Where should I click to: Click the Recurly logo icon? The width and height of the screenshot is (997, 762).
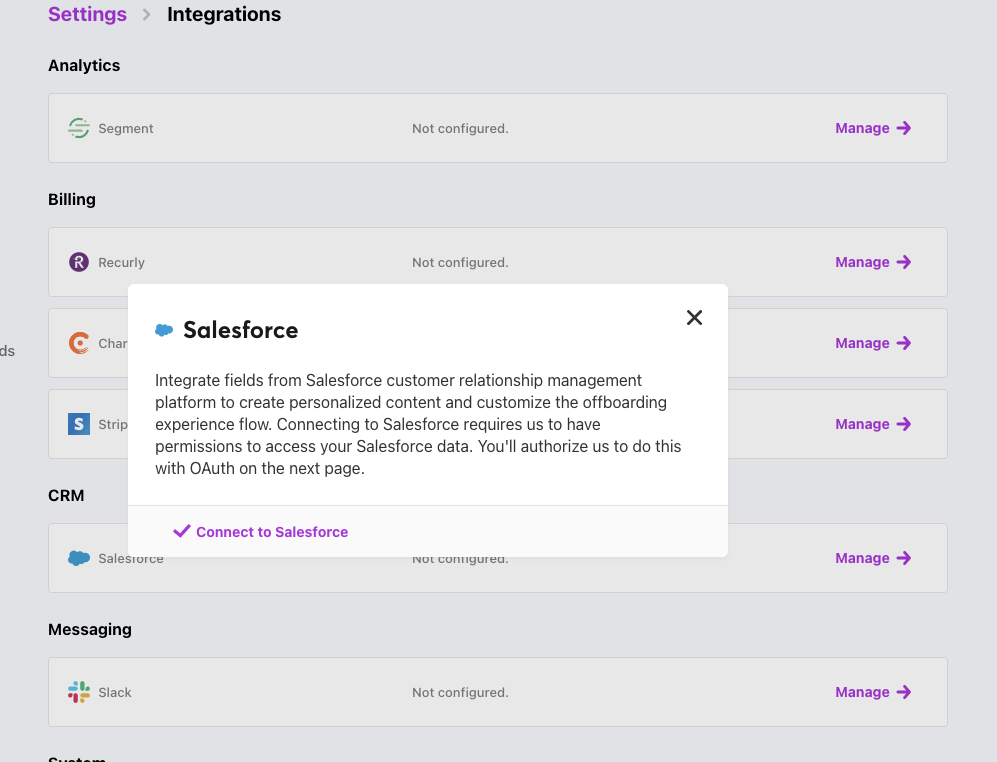click(x=79, y=262)
